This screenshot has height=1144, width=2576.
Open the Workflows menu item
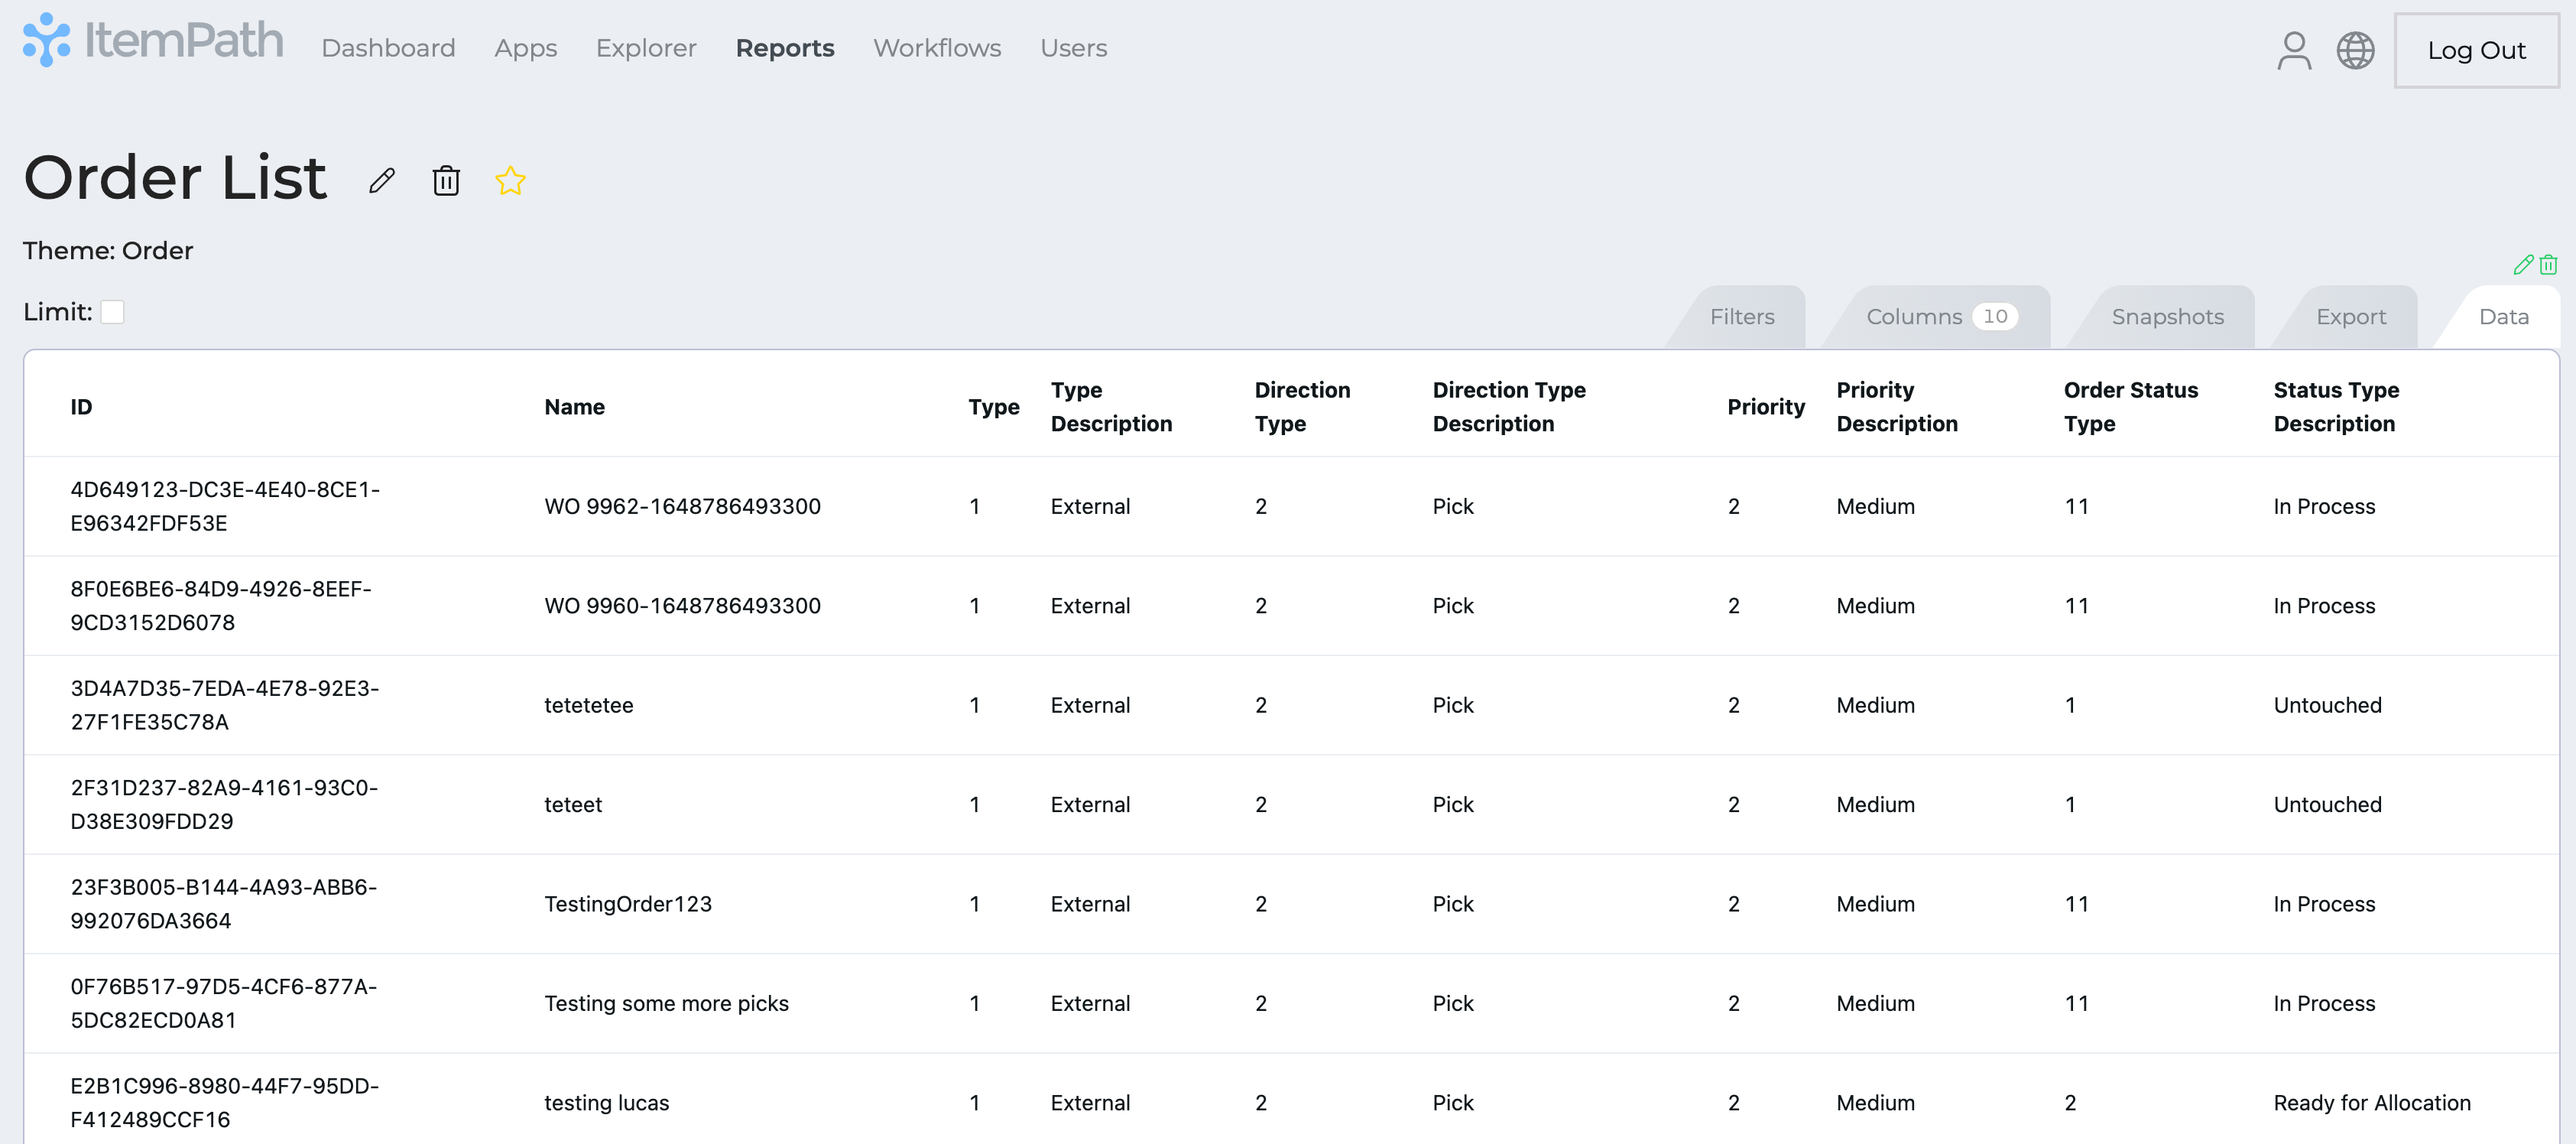pyautogui.click(x=936, y=48)
